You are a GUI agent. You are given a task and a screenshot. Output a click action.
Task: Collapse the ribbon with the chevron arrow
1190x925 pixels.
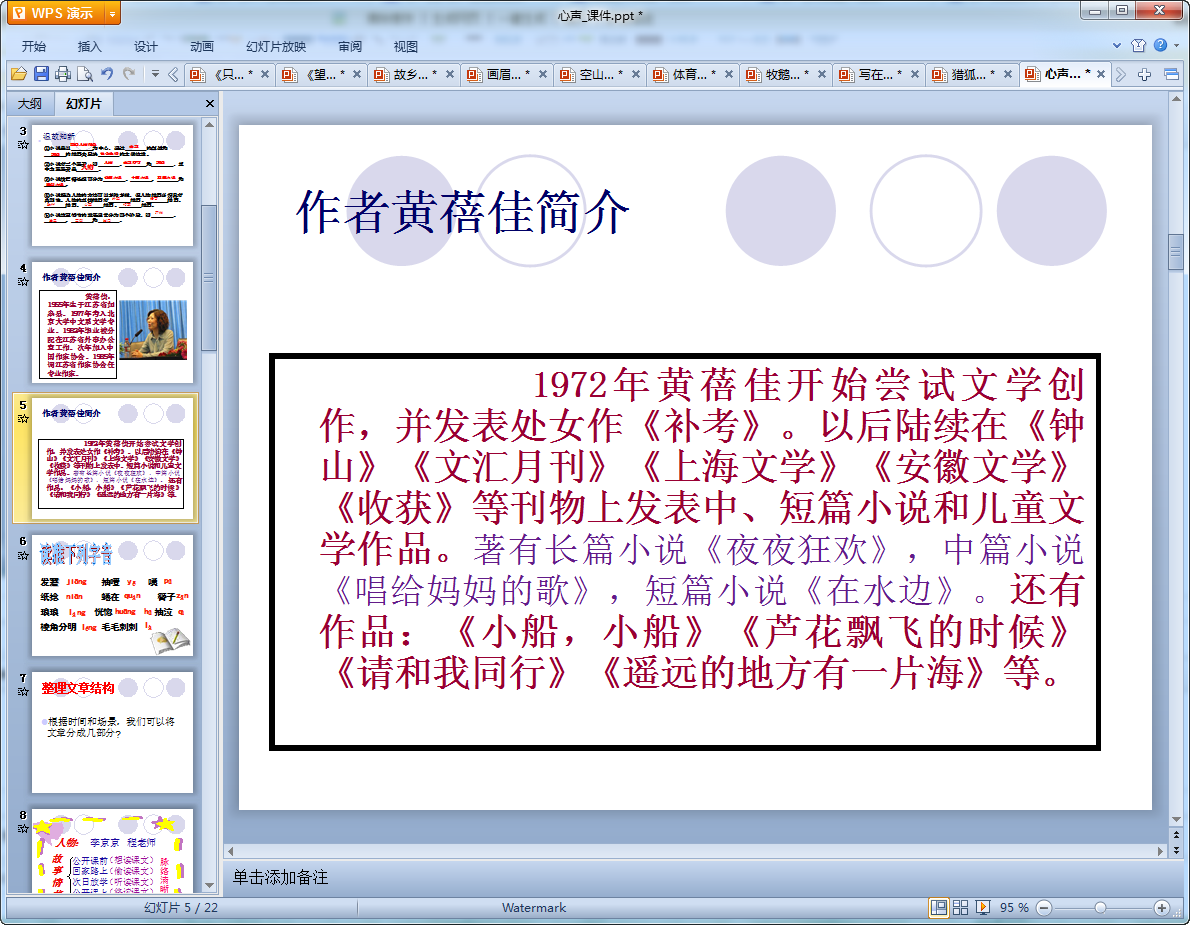(x=1117, y=45)
